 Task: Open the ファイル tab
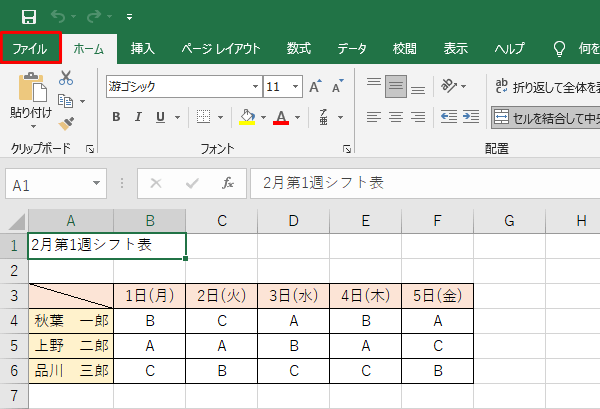click(x=30, y=48)
